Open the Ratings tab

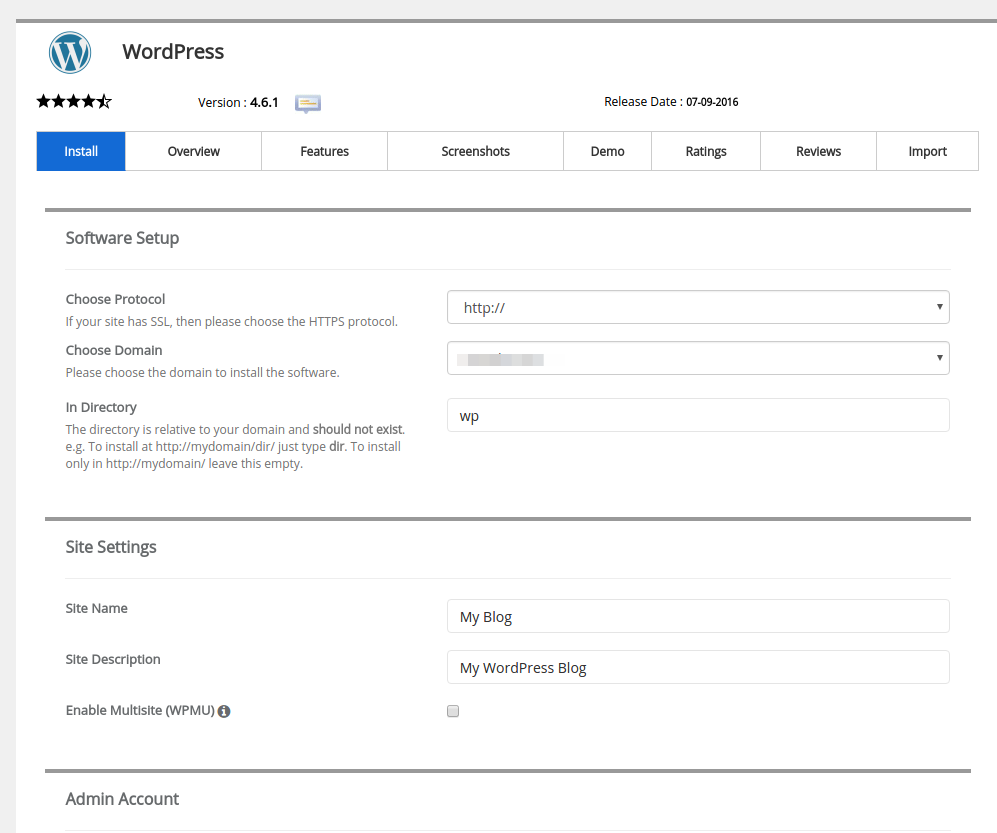(706, 151)
